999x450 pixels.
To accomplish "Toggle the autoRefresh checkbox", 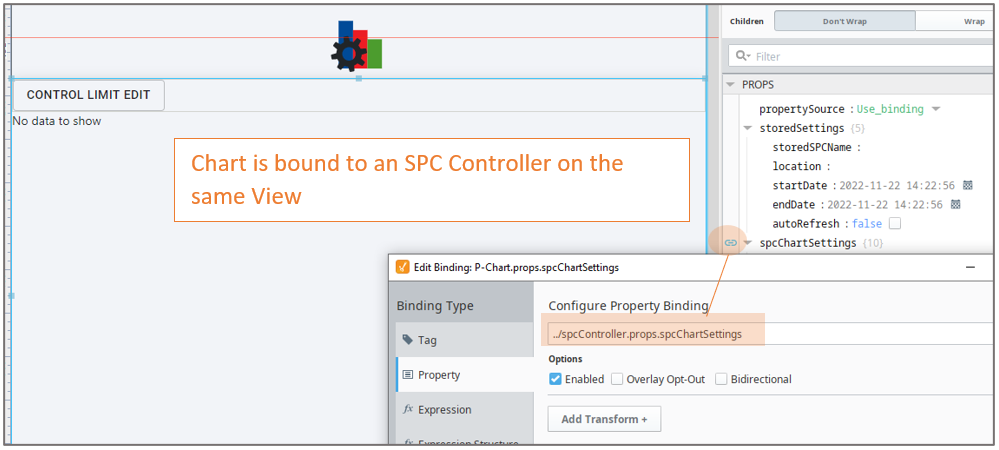I will click(x=895, y=224).
